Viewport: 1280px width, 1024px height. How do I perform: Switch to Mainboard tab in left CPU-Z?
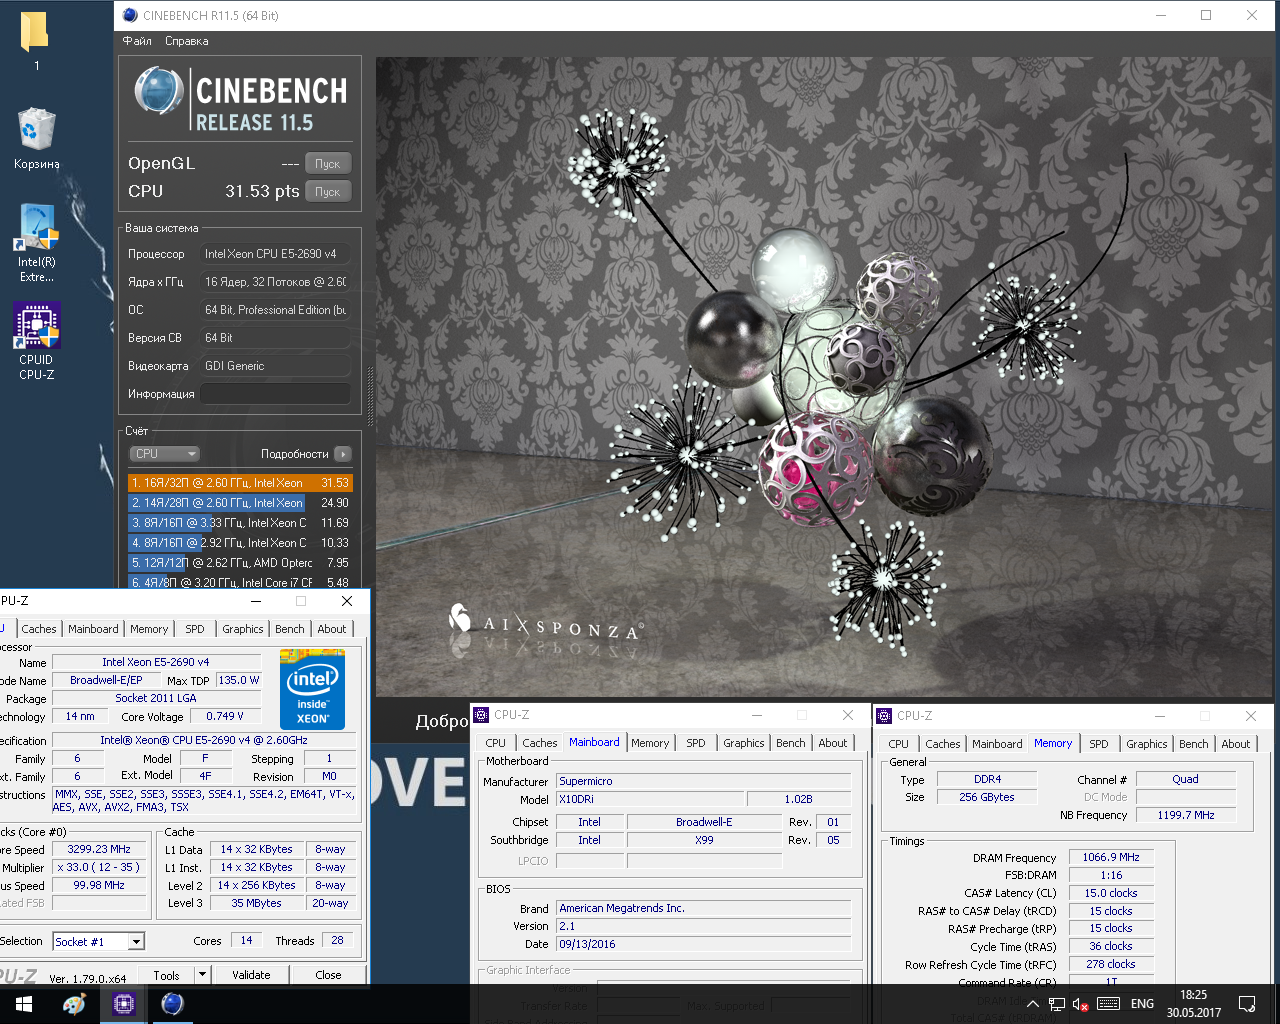[93, 629]
